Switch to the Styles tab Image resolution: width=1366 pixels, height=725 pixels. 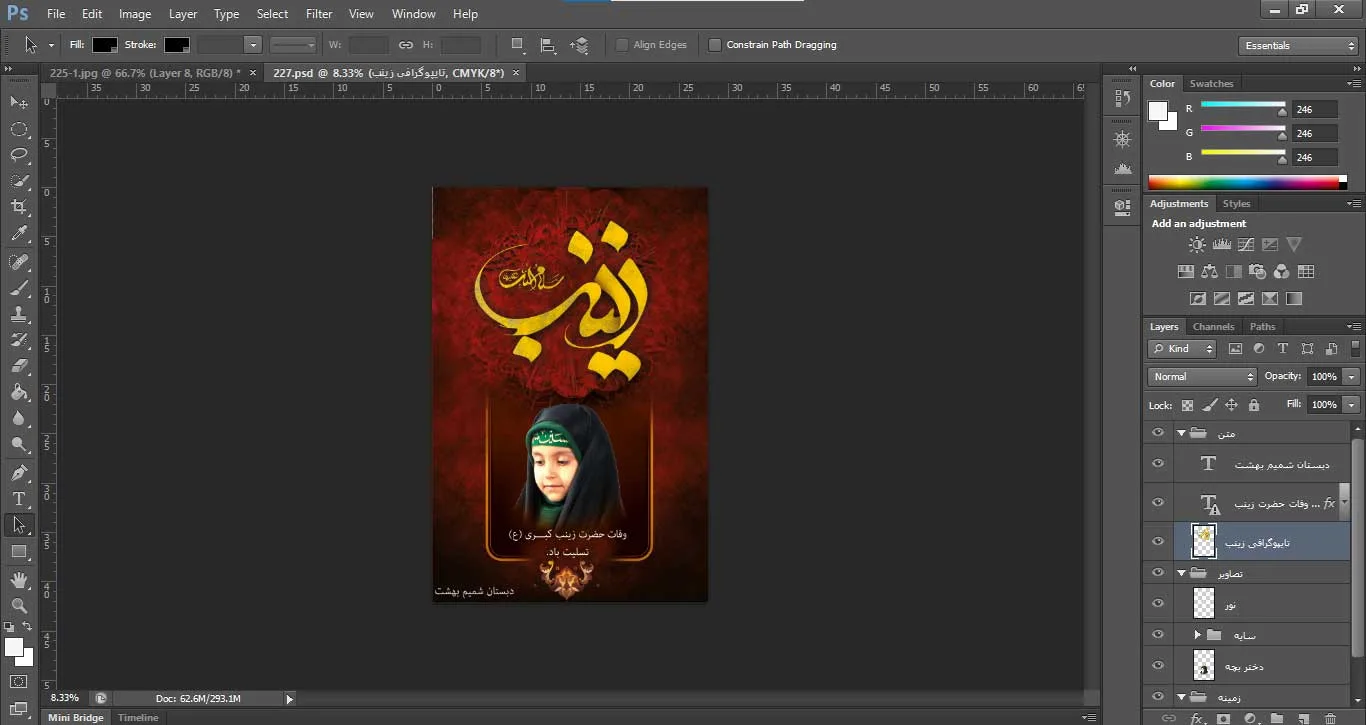[1236, 203]
